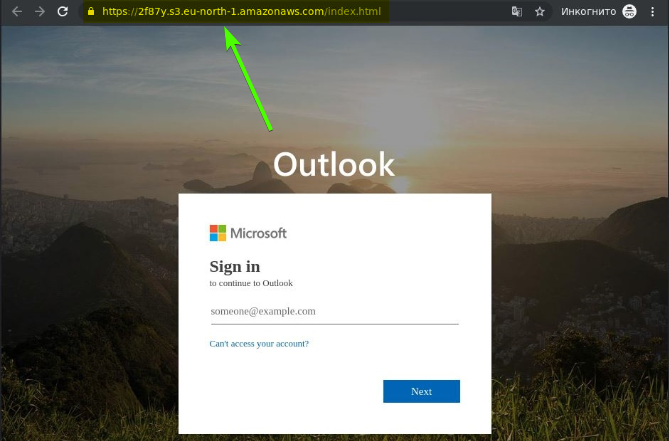This screenshot has height=441, width=669.
Task: Open the three-dot Chrome menu
Action: click(652, 12)
